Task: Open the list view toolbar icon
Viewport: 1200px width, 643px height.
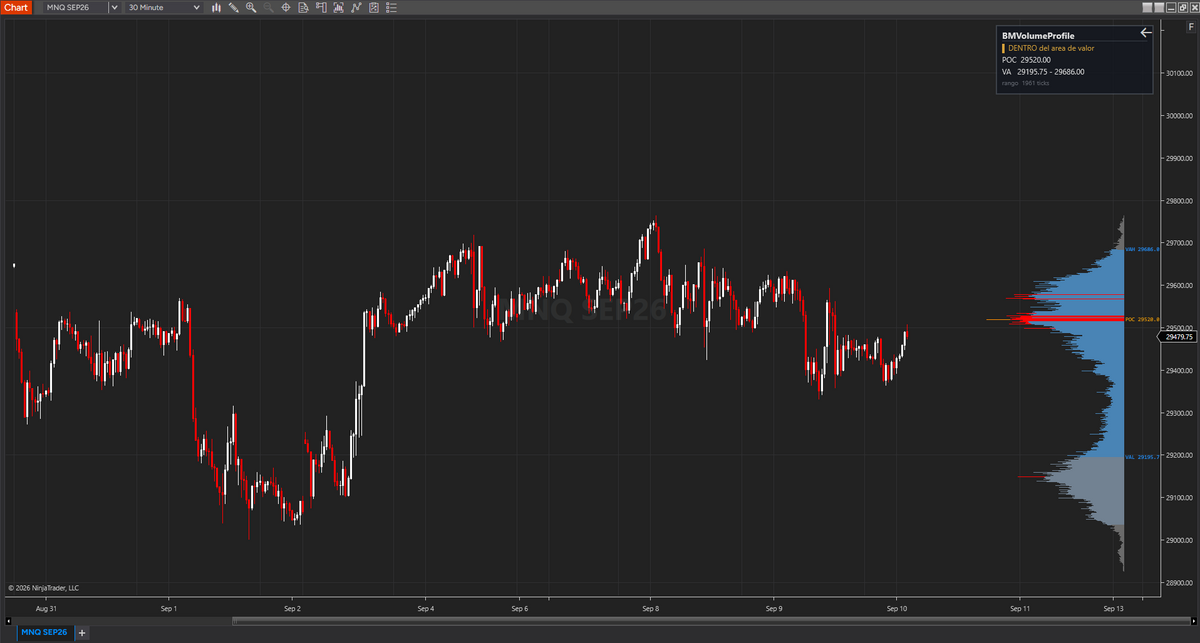Action: pyautogui.click(x=391, y=7)
